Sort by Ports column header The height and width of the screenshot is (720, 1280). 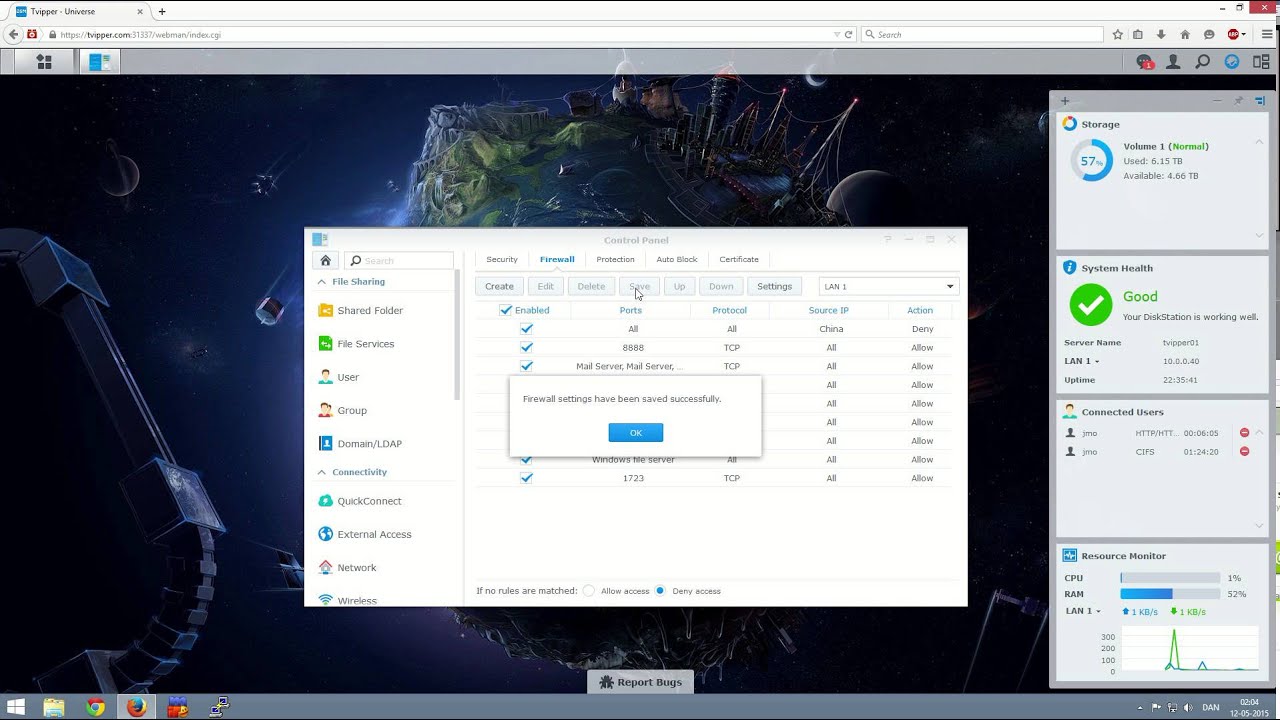click(x=631, y=310)
